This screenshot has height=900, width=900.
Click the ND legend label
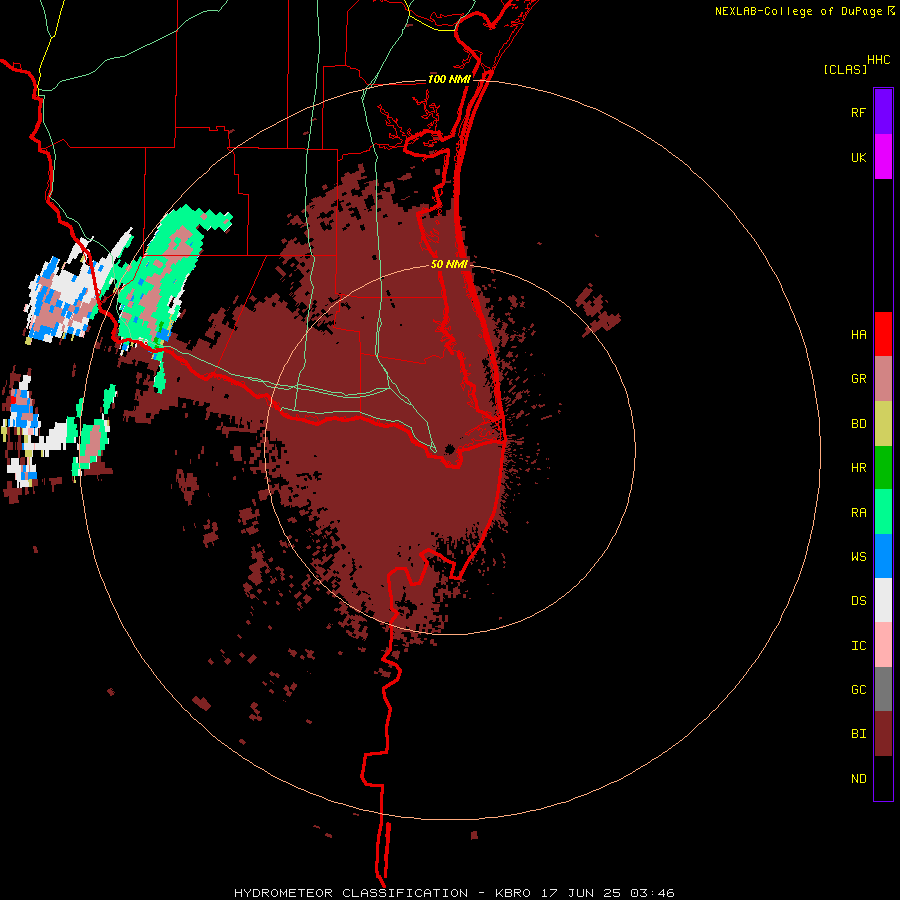click(858, 778)
